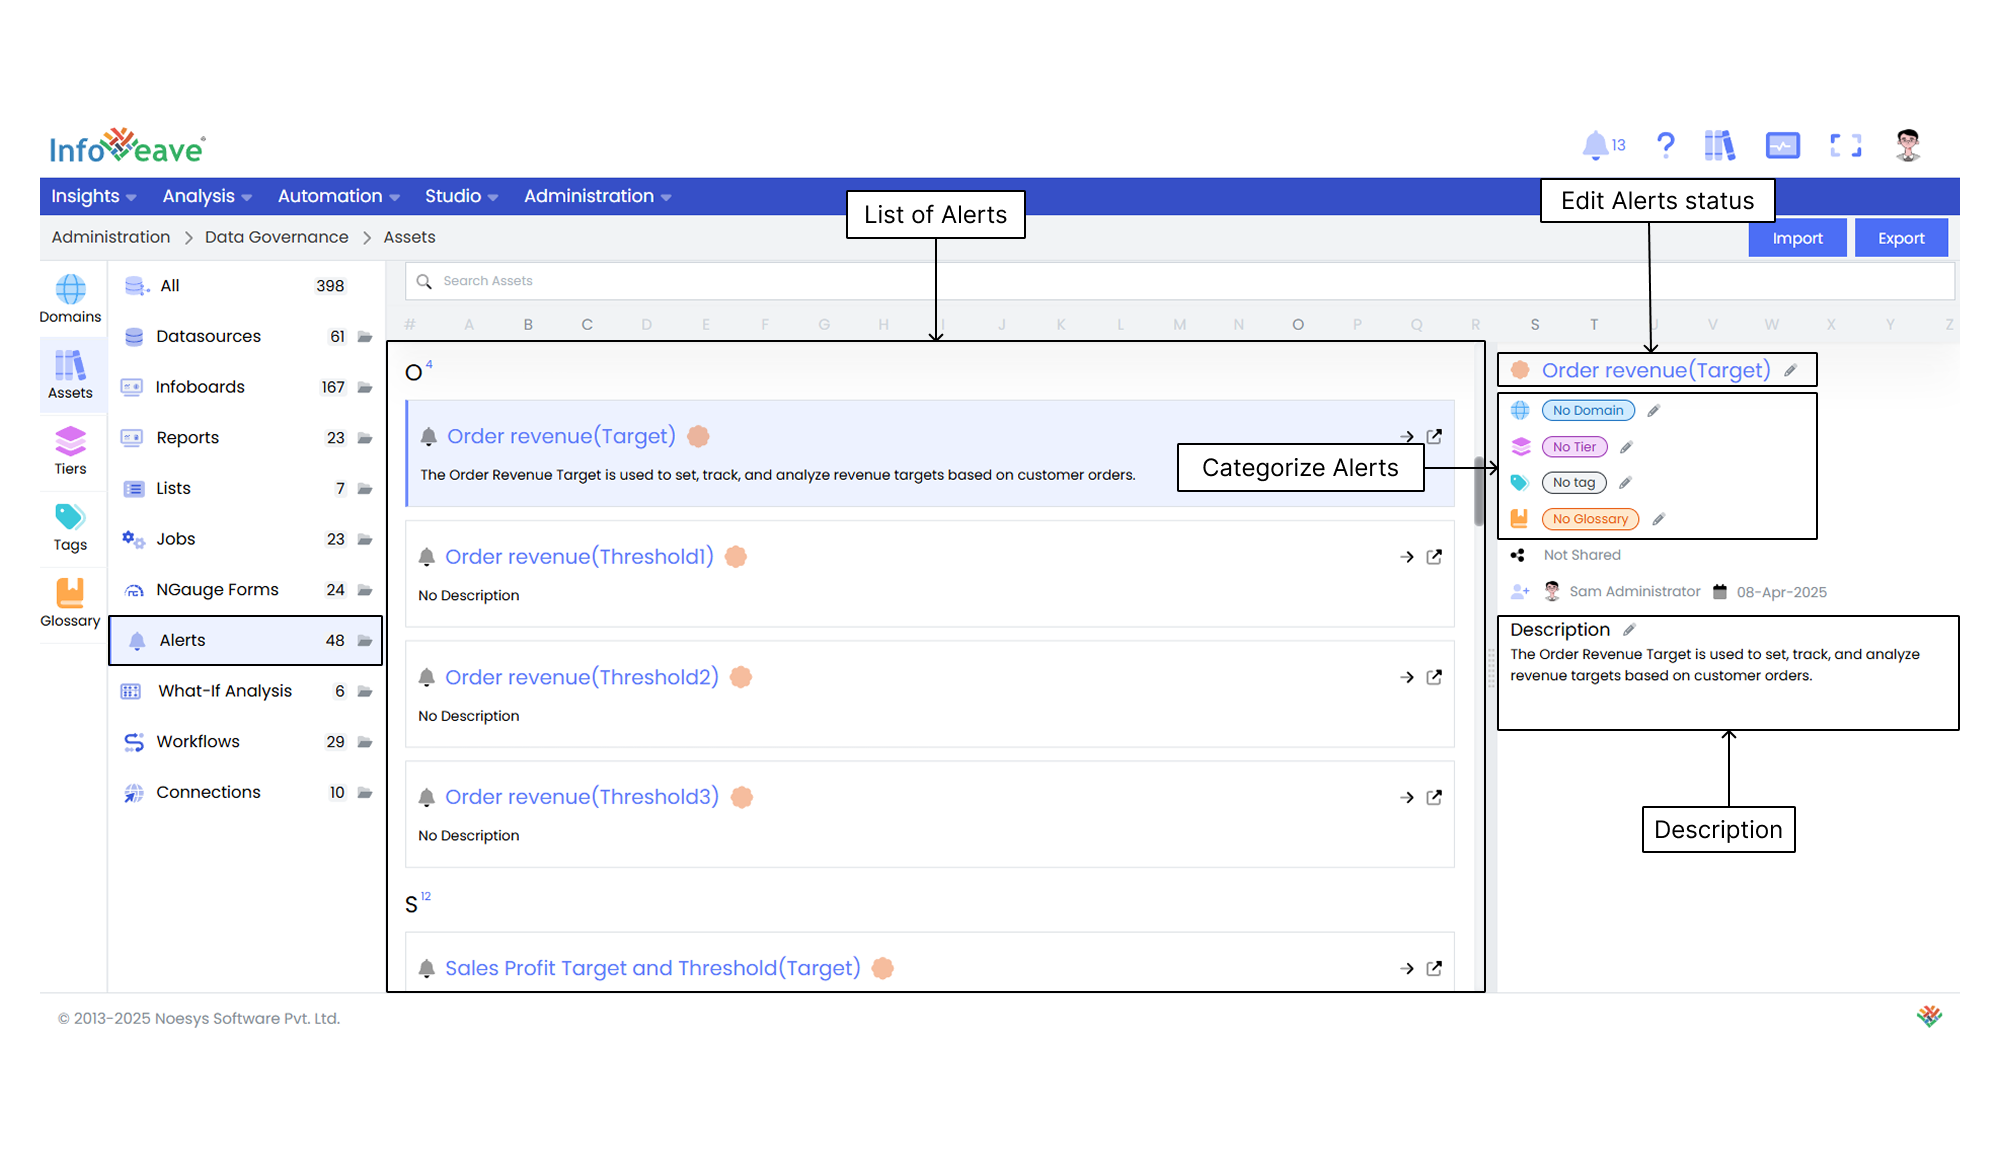
Task: Select All assets category
Action: [x=245, y=286]
